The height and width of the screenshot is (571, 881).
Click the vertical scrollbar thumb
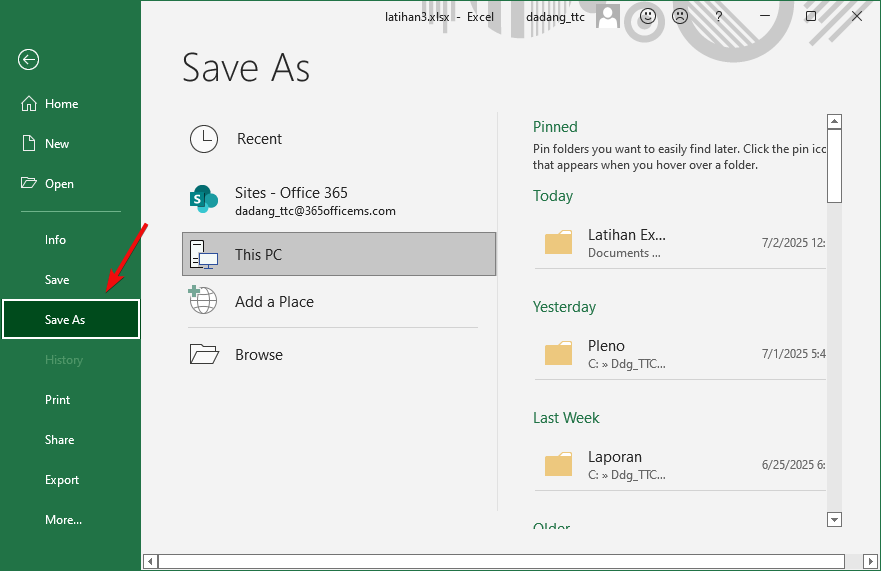coord(834,166)
